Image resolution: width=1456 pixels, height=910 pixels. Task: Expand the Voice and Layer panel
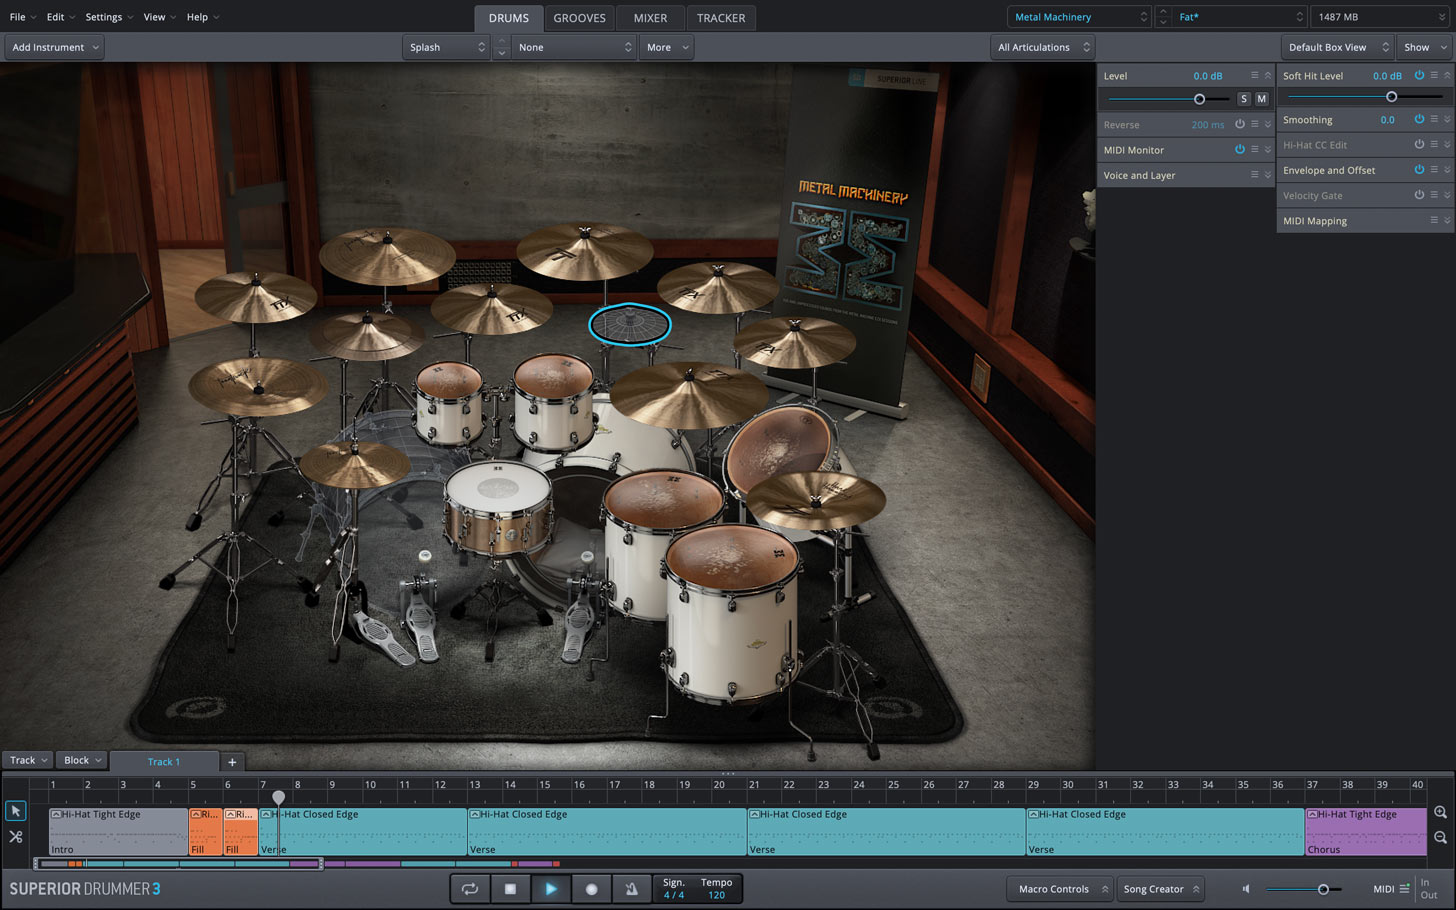pyautogui.click(x=1268, y=175)
